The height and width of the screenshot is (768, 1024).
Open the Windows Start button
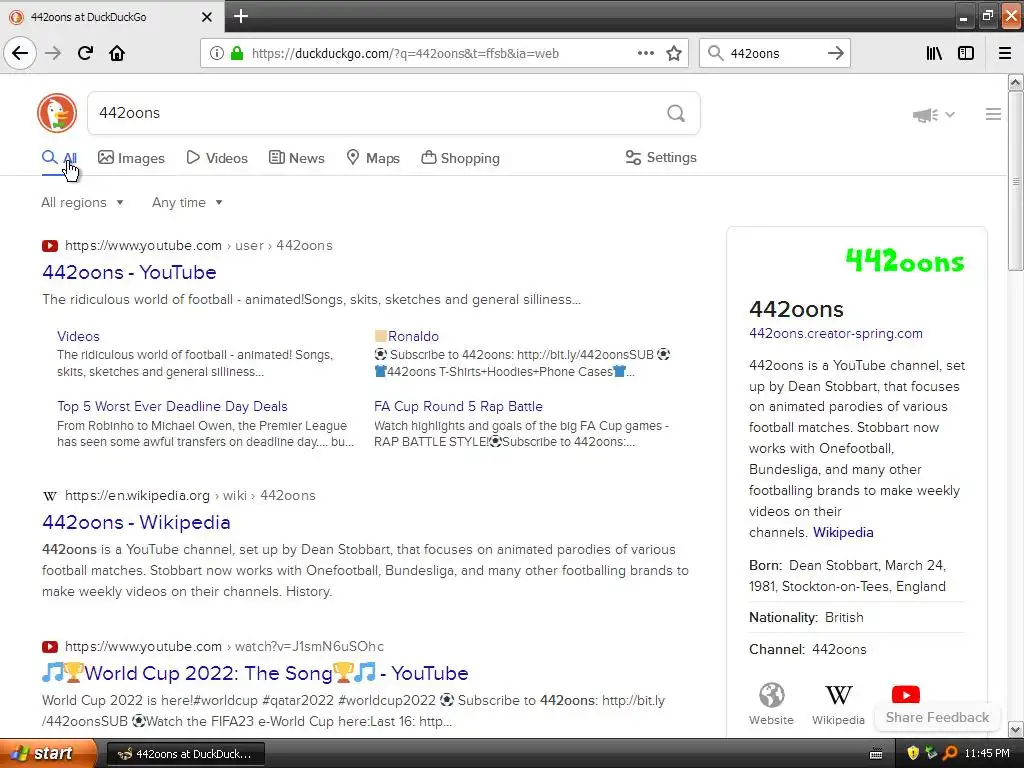pos(47,754)
